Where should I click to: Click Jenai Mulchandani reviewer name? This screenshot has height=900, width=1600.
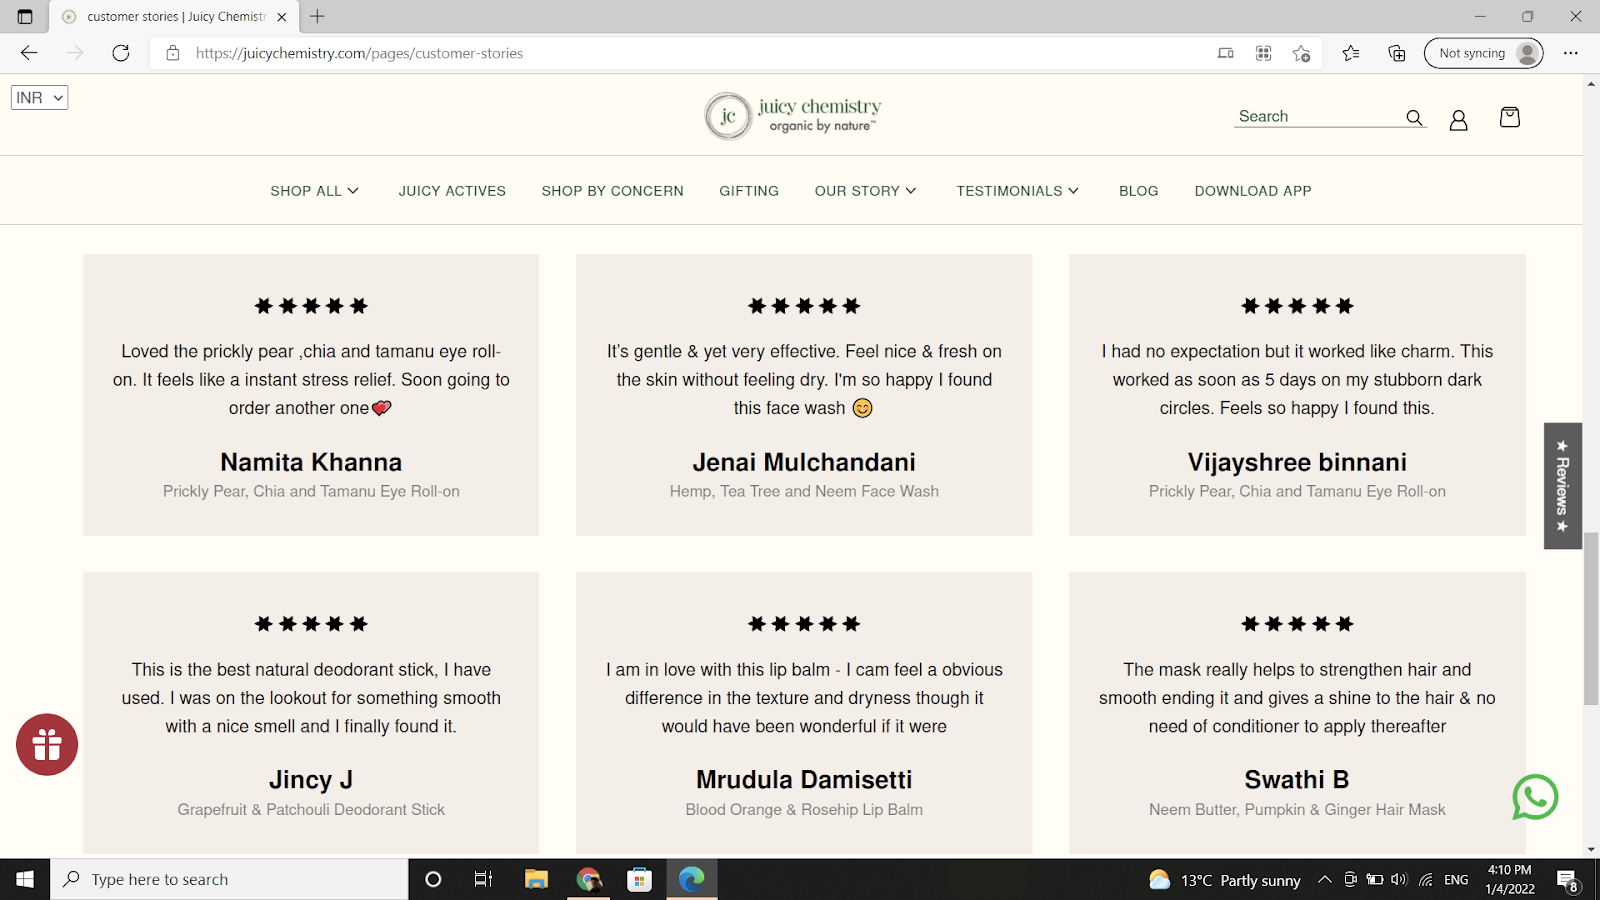point(804,462)
